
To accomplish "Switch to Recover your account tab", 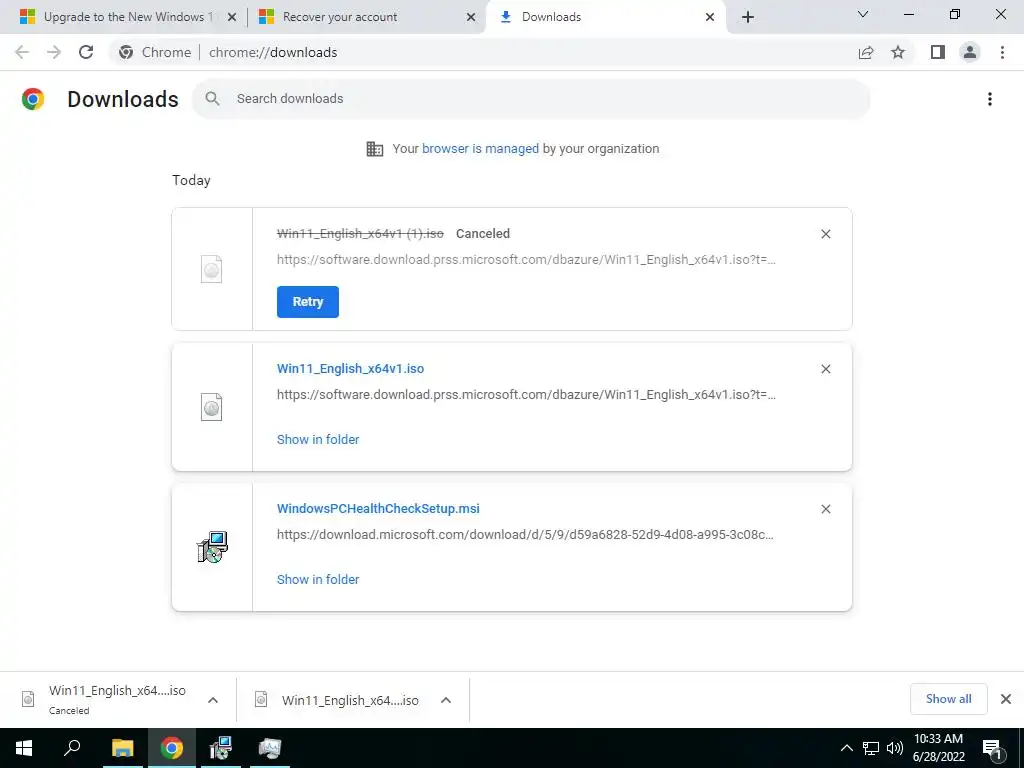I will point(366,17).
